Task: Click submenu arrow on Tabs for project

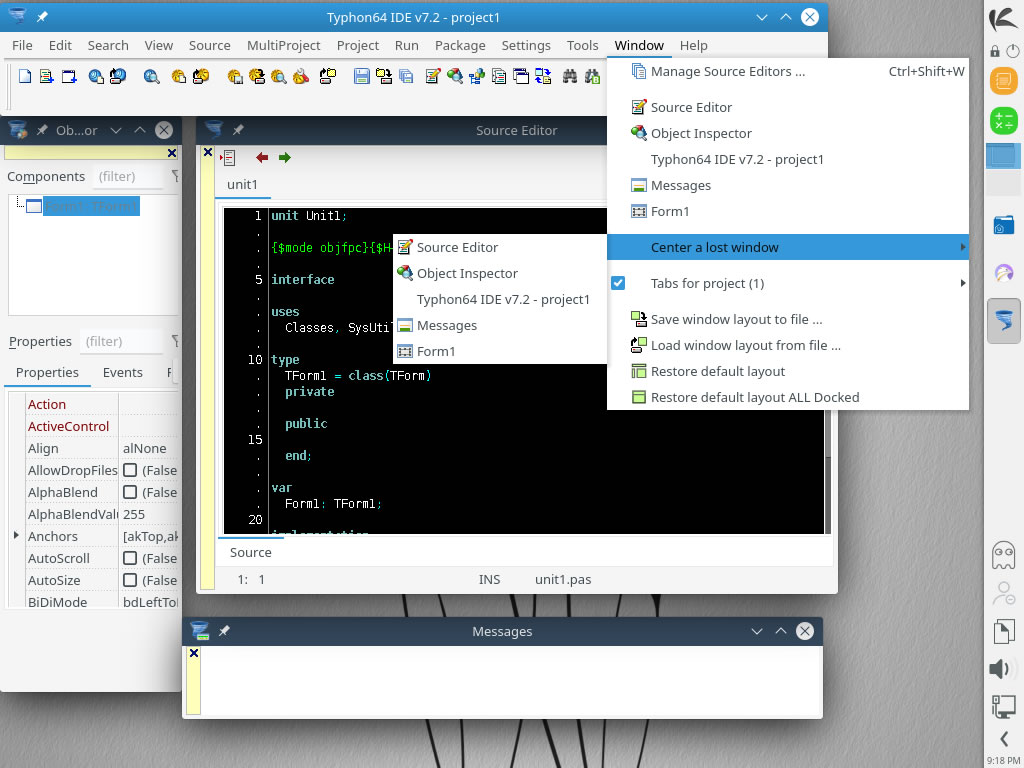Action: (962, 283)
